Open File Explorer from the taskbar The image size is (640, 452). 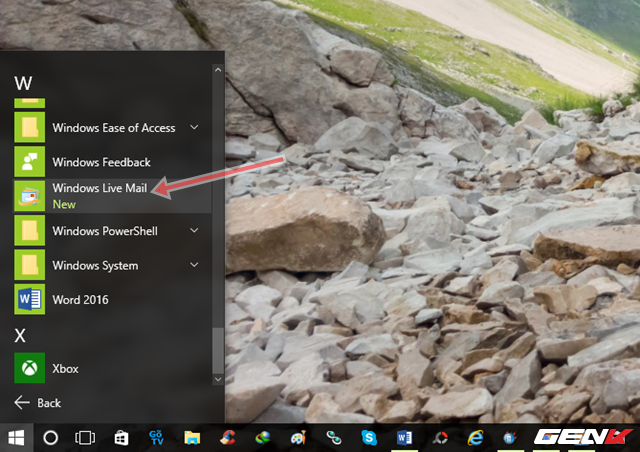tap(192, 437)
